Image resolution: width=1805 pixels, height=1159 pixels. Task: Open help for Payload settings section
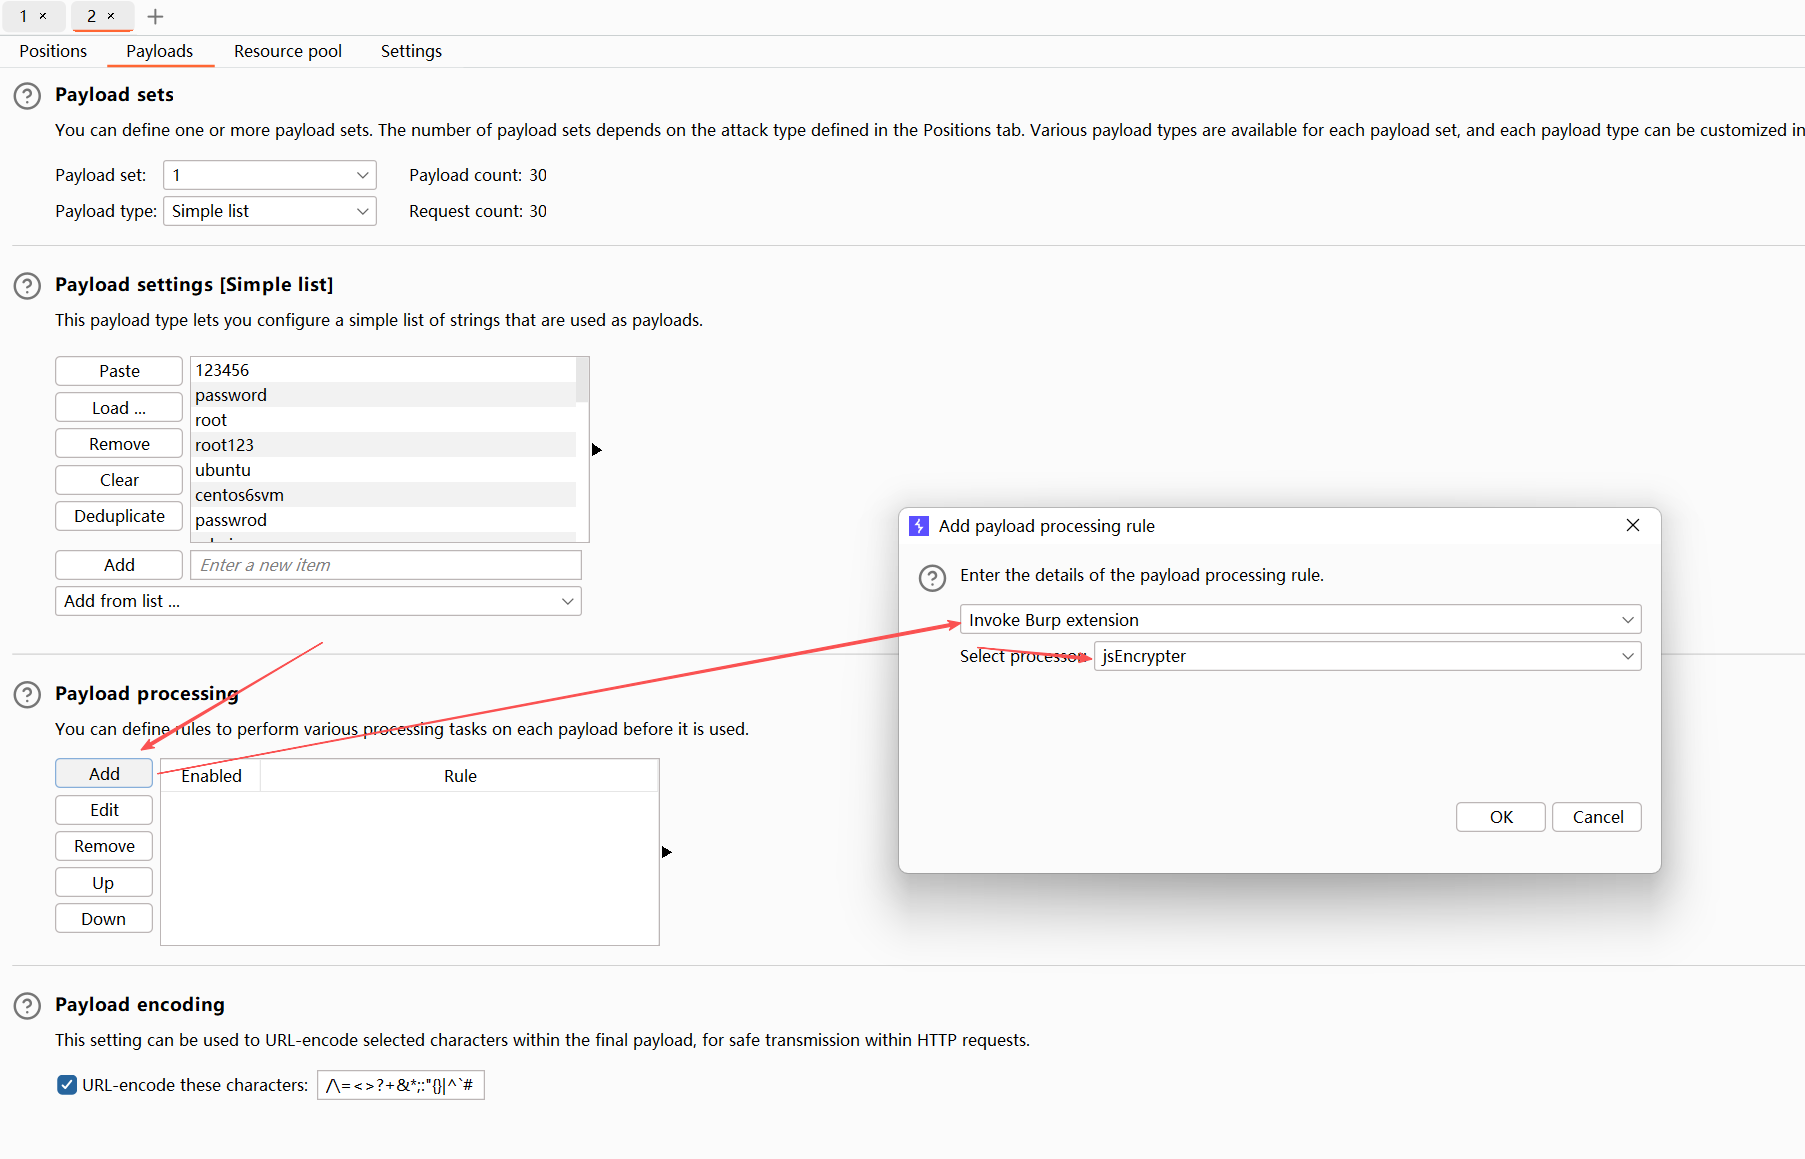(x=27, y=286)
